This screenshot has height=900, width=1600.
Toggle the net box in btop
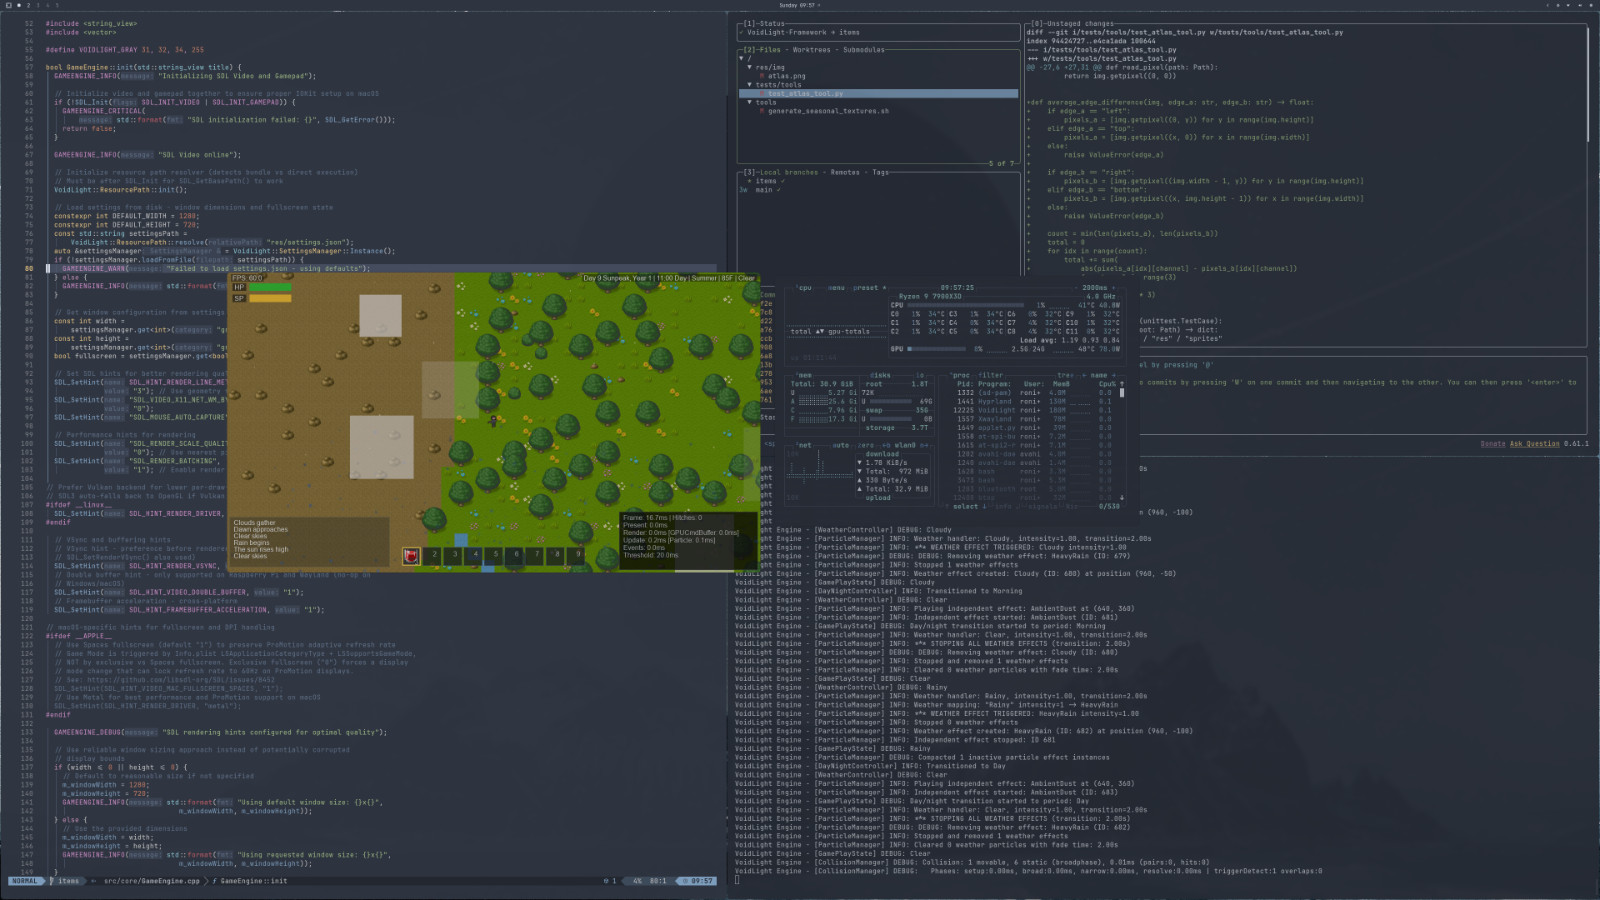pyautogui.click(x=805, y=445)
